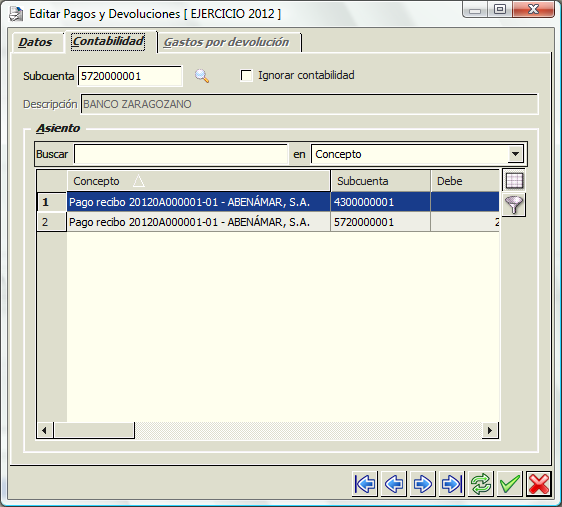Image resolution: width=562 pixels, height=507 pixels.
Task: Cancel with the red X button
Action: 539,484
